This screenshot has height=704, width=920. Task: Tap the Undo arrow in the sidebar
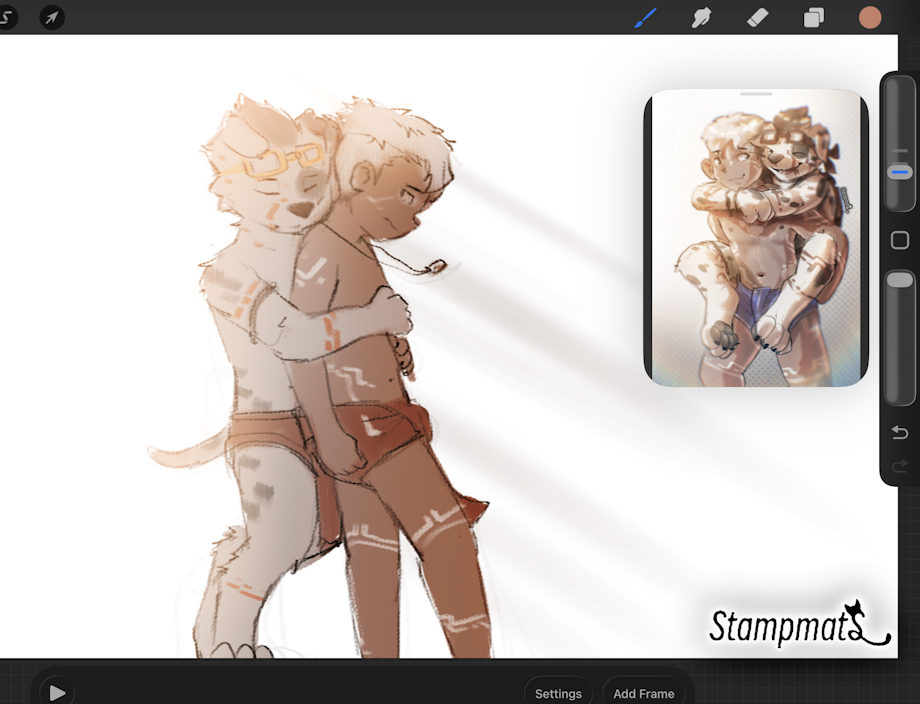[899, 433]
